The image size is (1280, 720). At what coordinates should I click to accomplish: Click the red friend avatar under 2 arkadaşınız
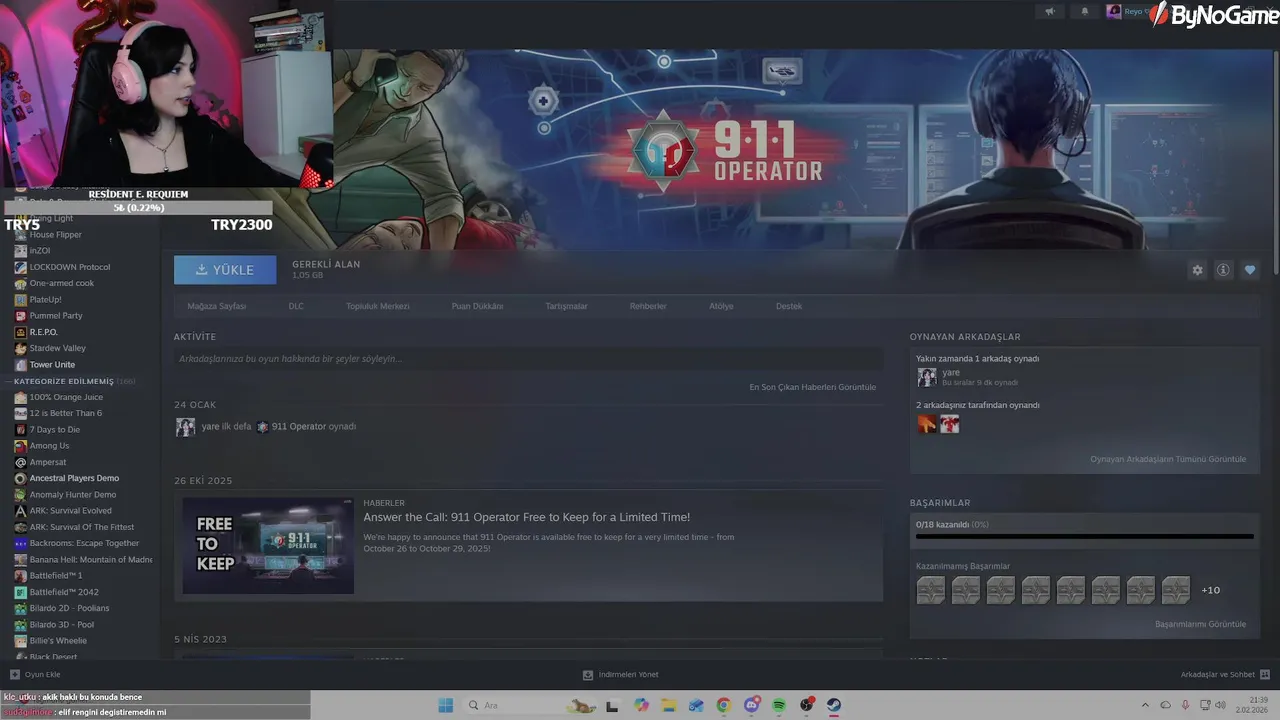[950, 424]
